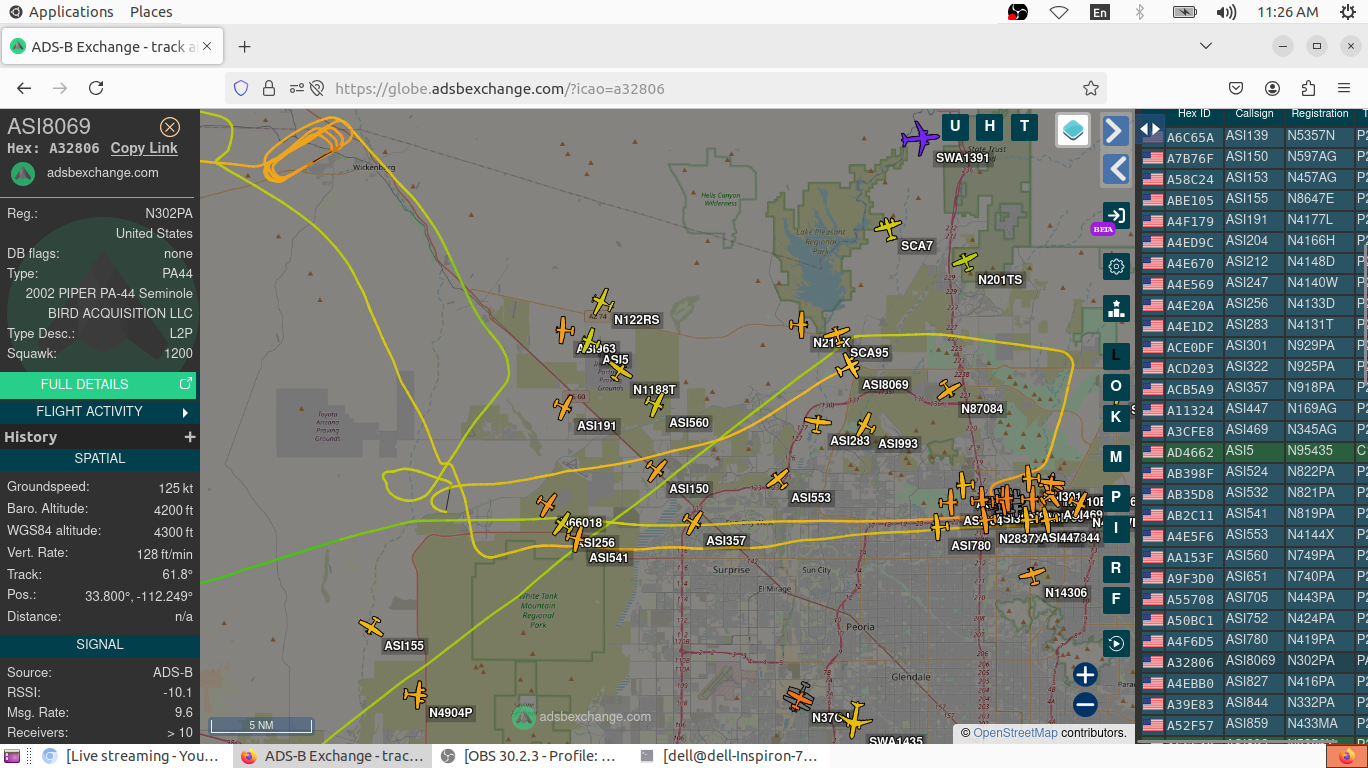The image size is (1368, 768).
Task: Open Firefox application menu hamburger
Action: [x=1344, y=88]
